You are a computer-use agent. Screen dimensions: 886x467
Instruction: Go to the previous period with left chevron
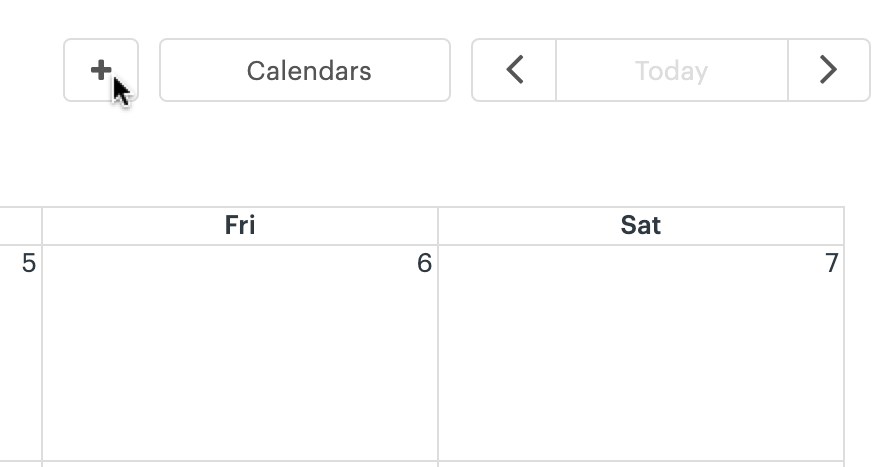(514, 70)
